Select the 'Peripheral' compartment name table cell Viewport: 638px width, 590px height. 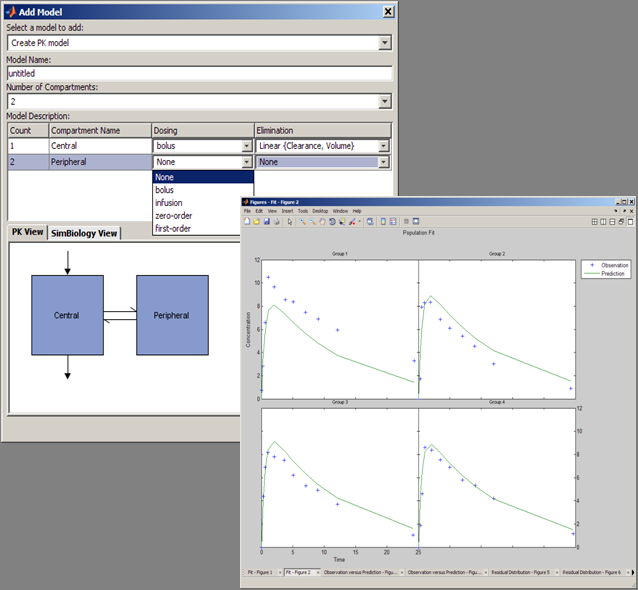100,162
